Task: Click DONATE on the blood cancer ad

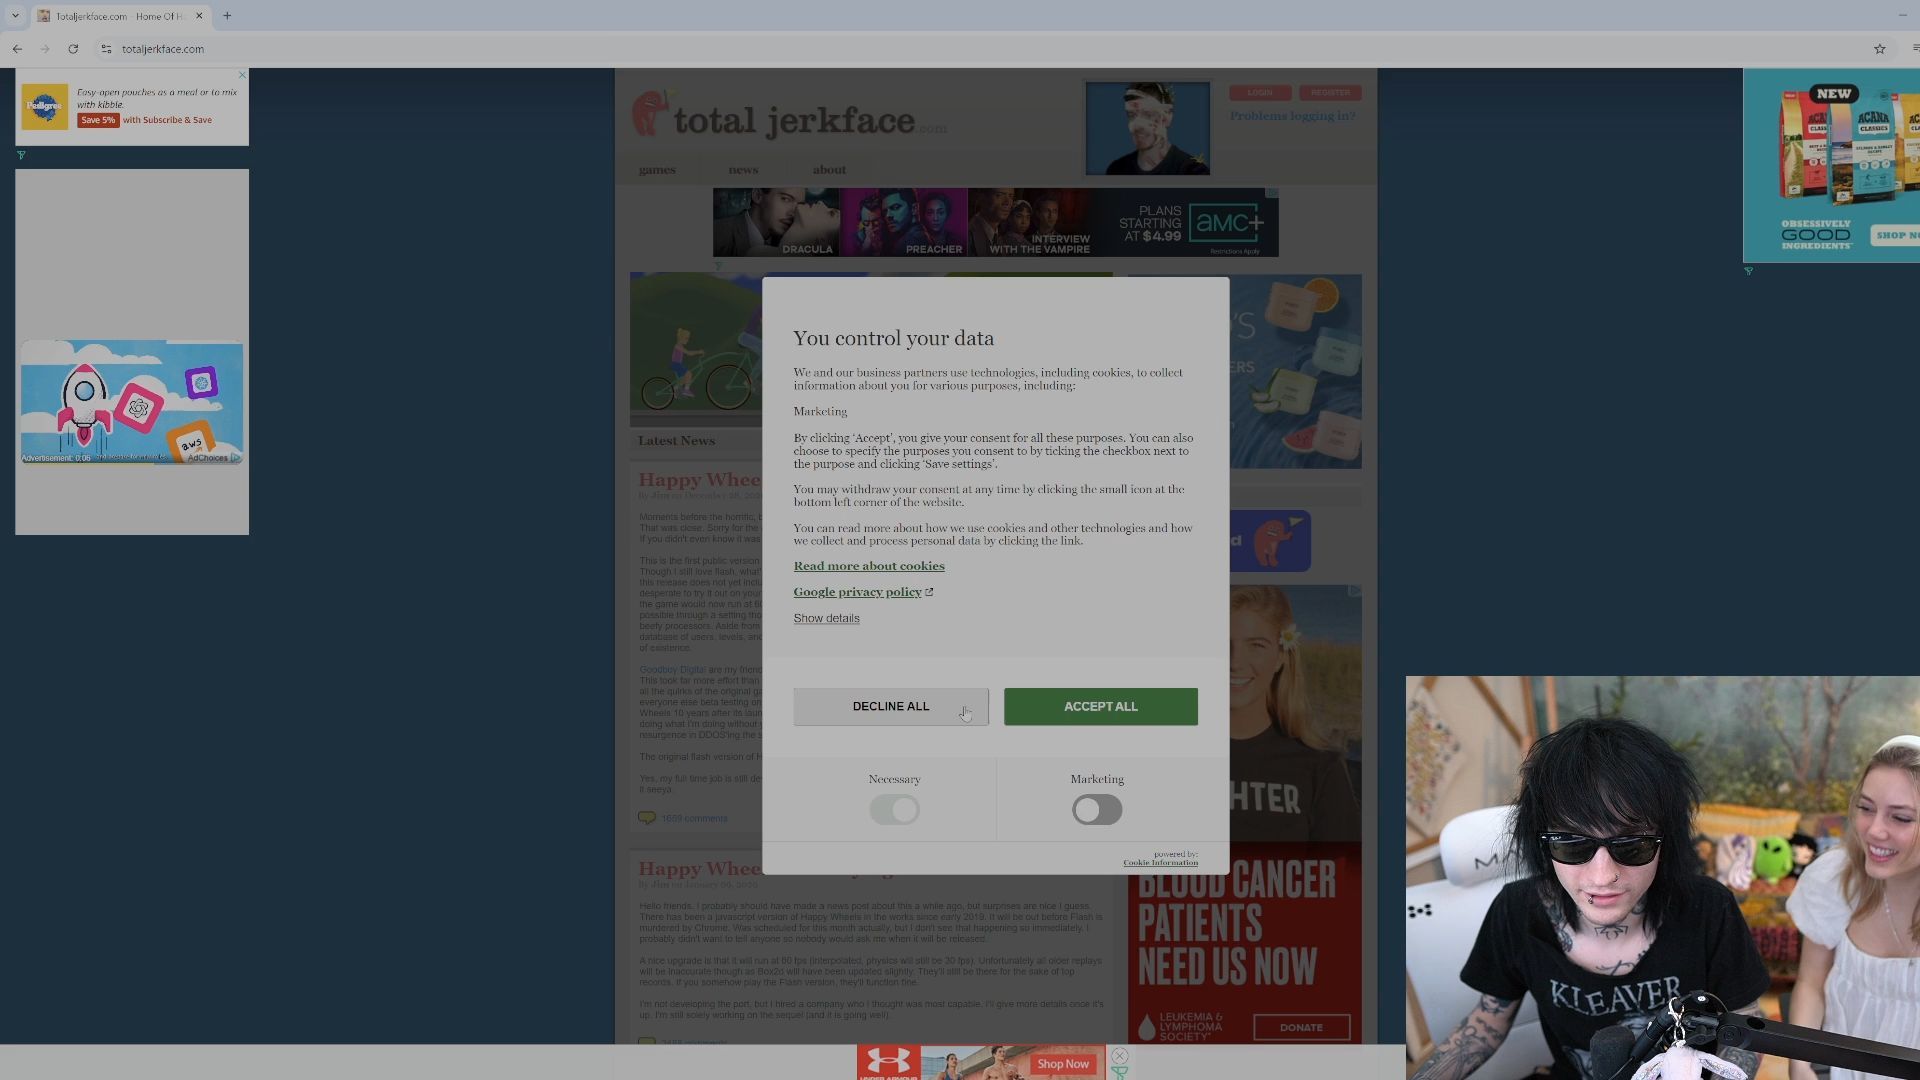Action: [1301, 1027]
